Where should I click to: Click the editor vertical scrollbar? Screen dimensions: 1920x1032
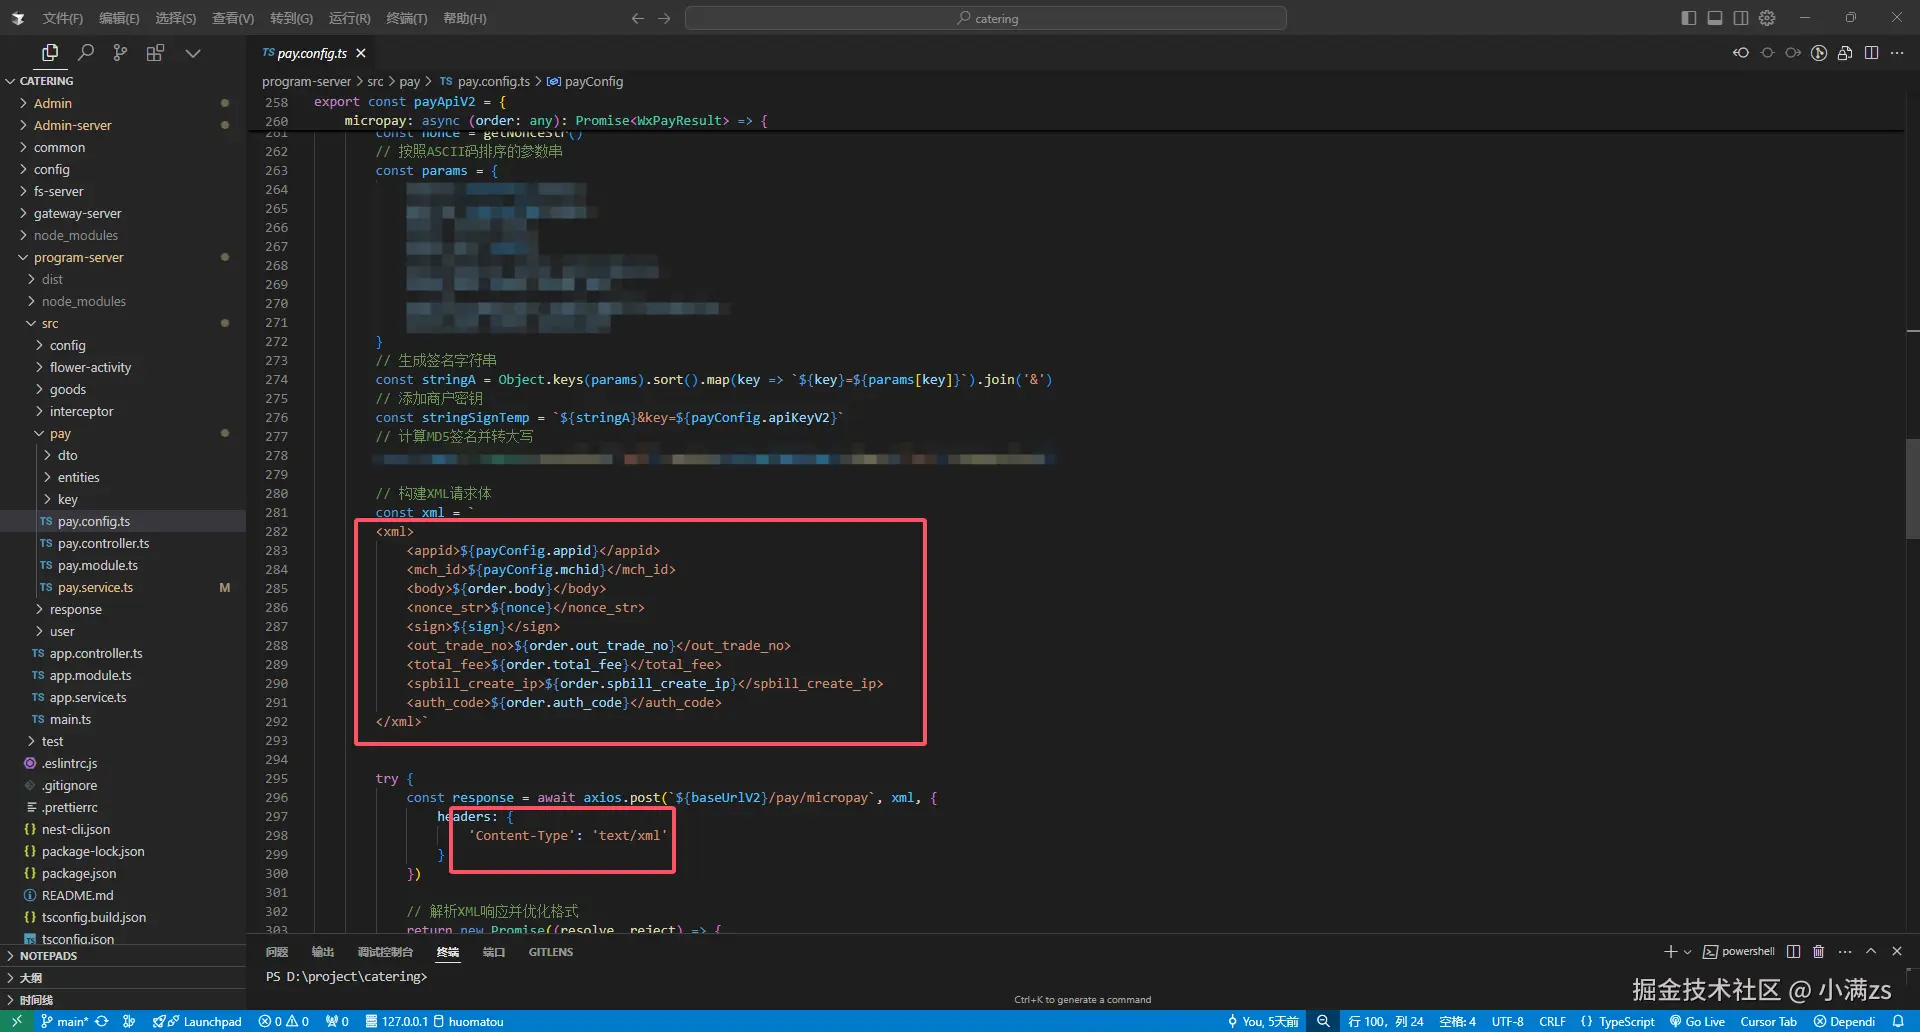tap(1912, 490)
